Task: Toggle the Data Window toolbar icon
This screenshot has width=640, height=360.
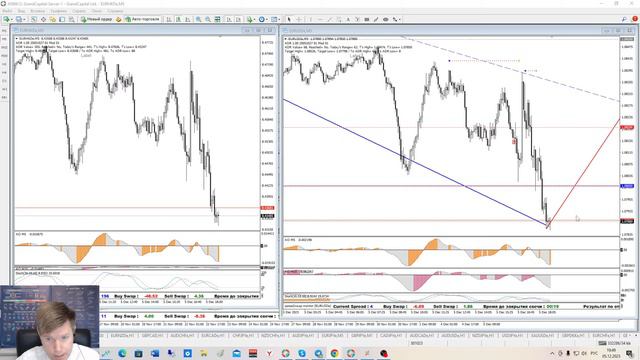Action: click(43, 19)
